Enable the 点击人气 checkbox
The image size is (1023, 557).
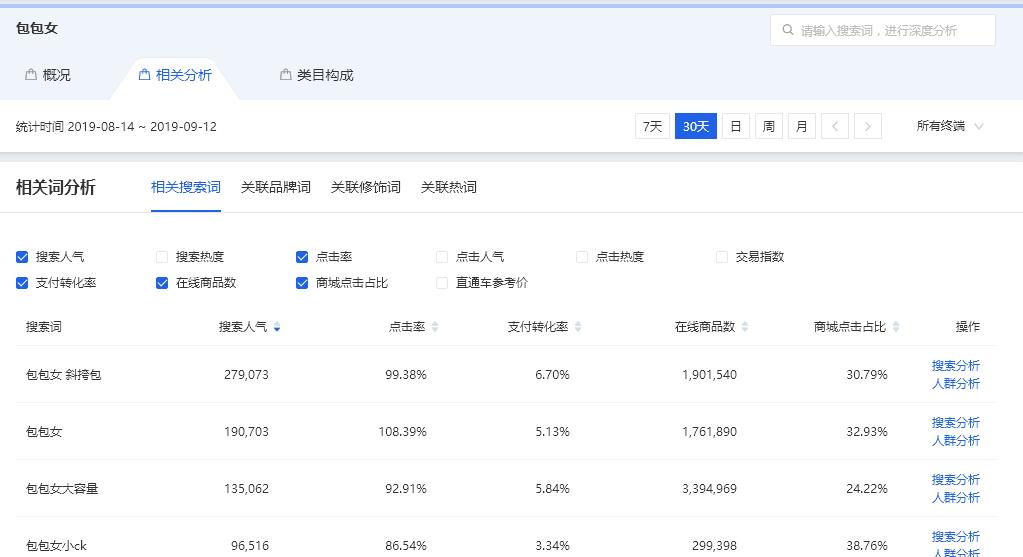point(442,257)
